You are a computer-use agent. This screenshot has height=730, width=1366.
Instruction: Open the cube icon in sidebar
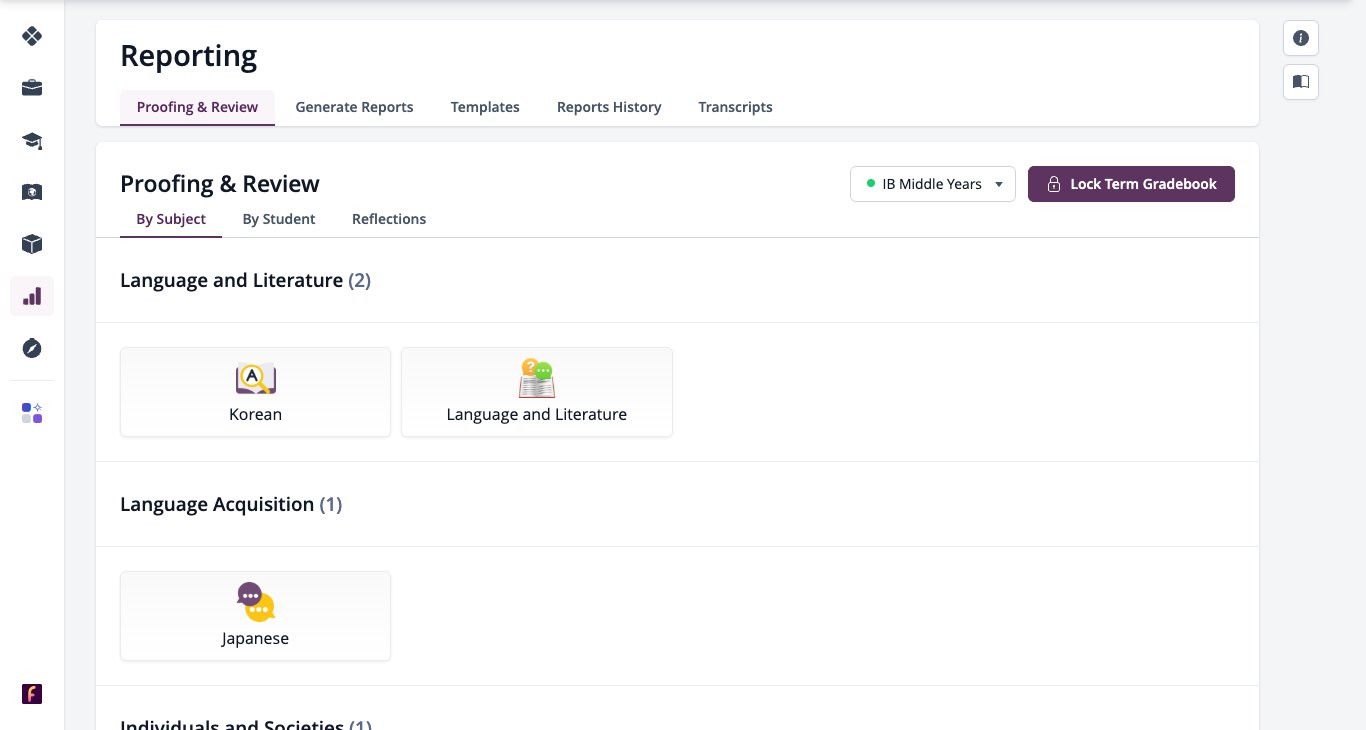[32, 244]
